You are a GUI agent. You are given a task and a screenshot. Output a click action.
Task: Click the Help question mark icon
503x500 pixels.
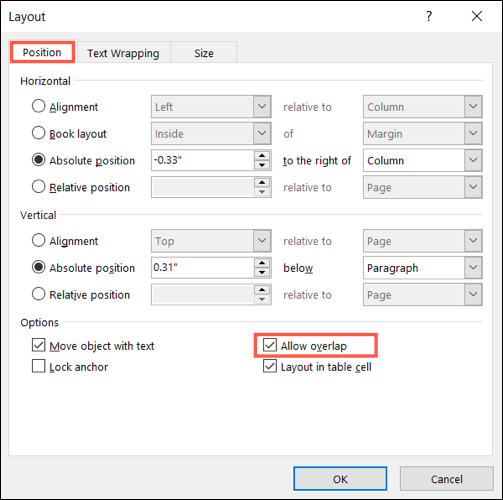pyautogui.click(x=429, y=16)
